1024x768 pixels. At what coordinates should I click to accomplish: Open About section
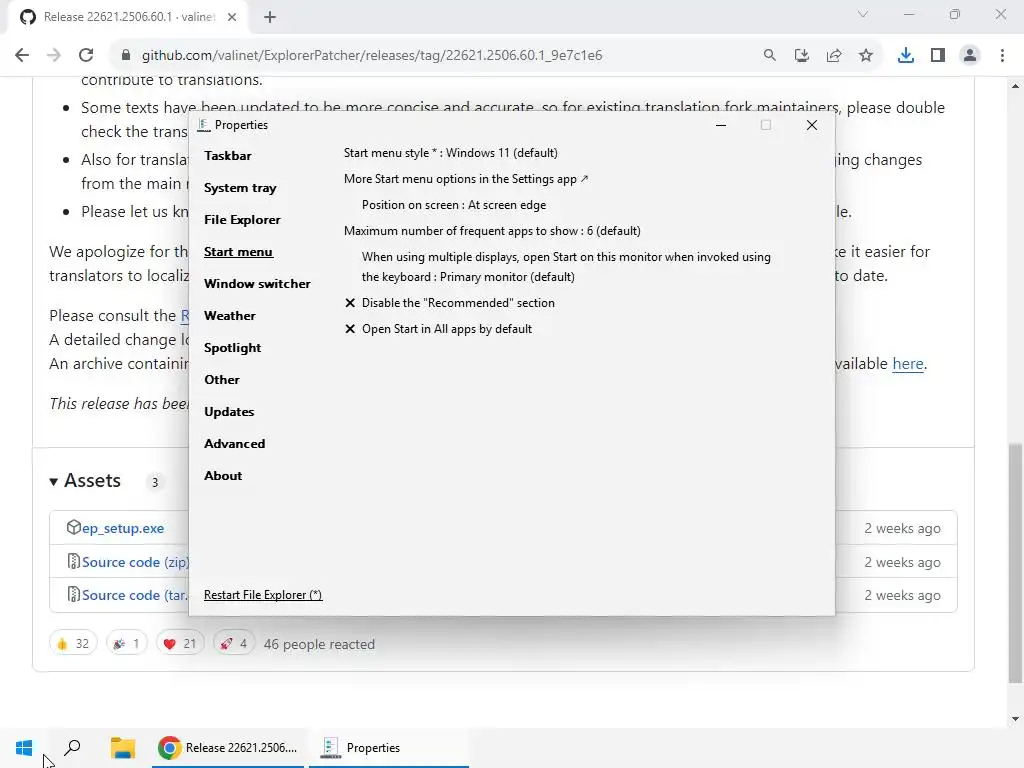click(x=223, y=475)
